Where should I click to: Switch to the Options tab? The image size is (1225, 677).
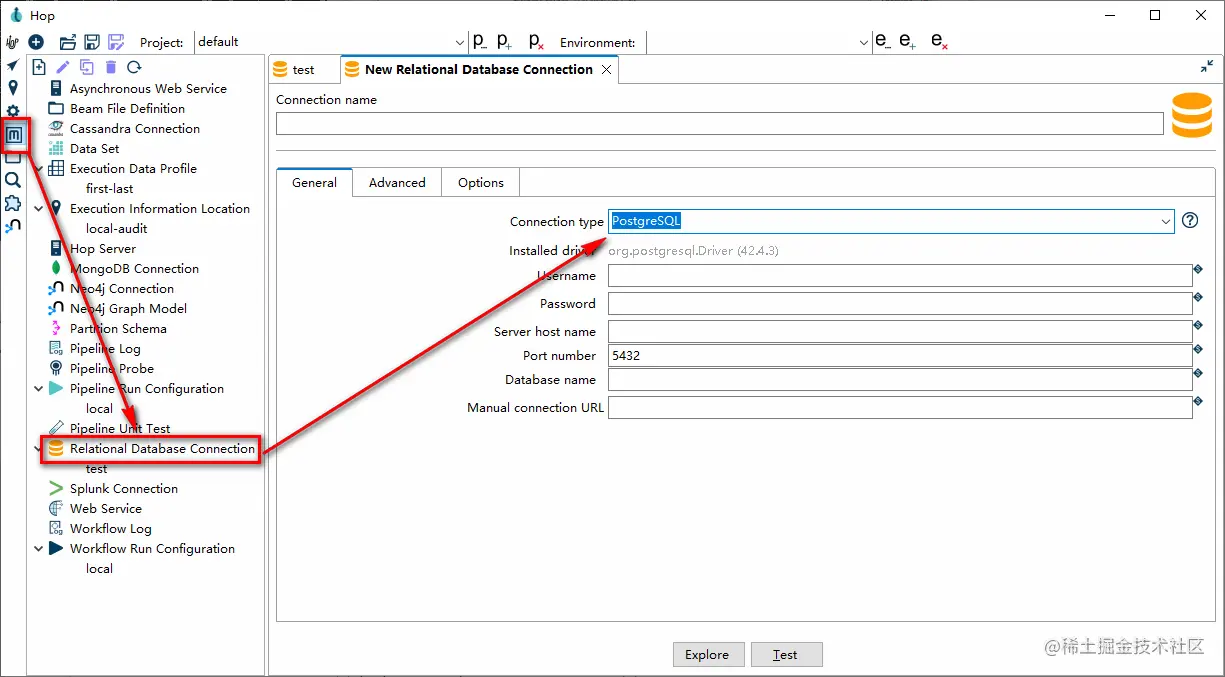click(481, 182)
